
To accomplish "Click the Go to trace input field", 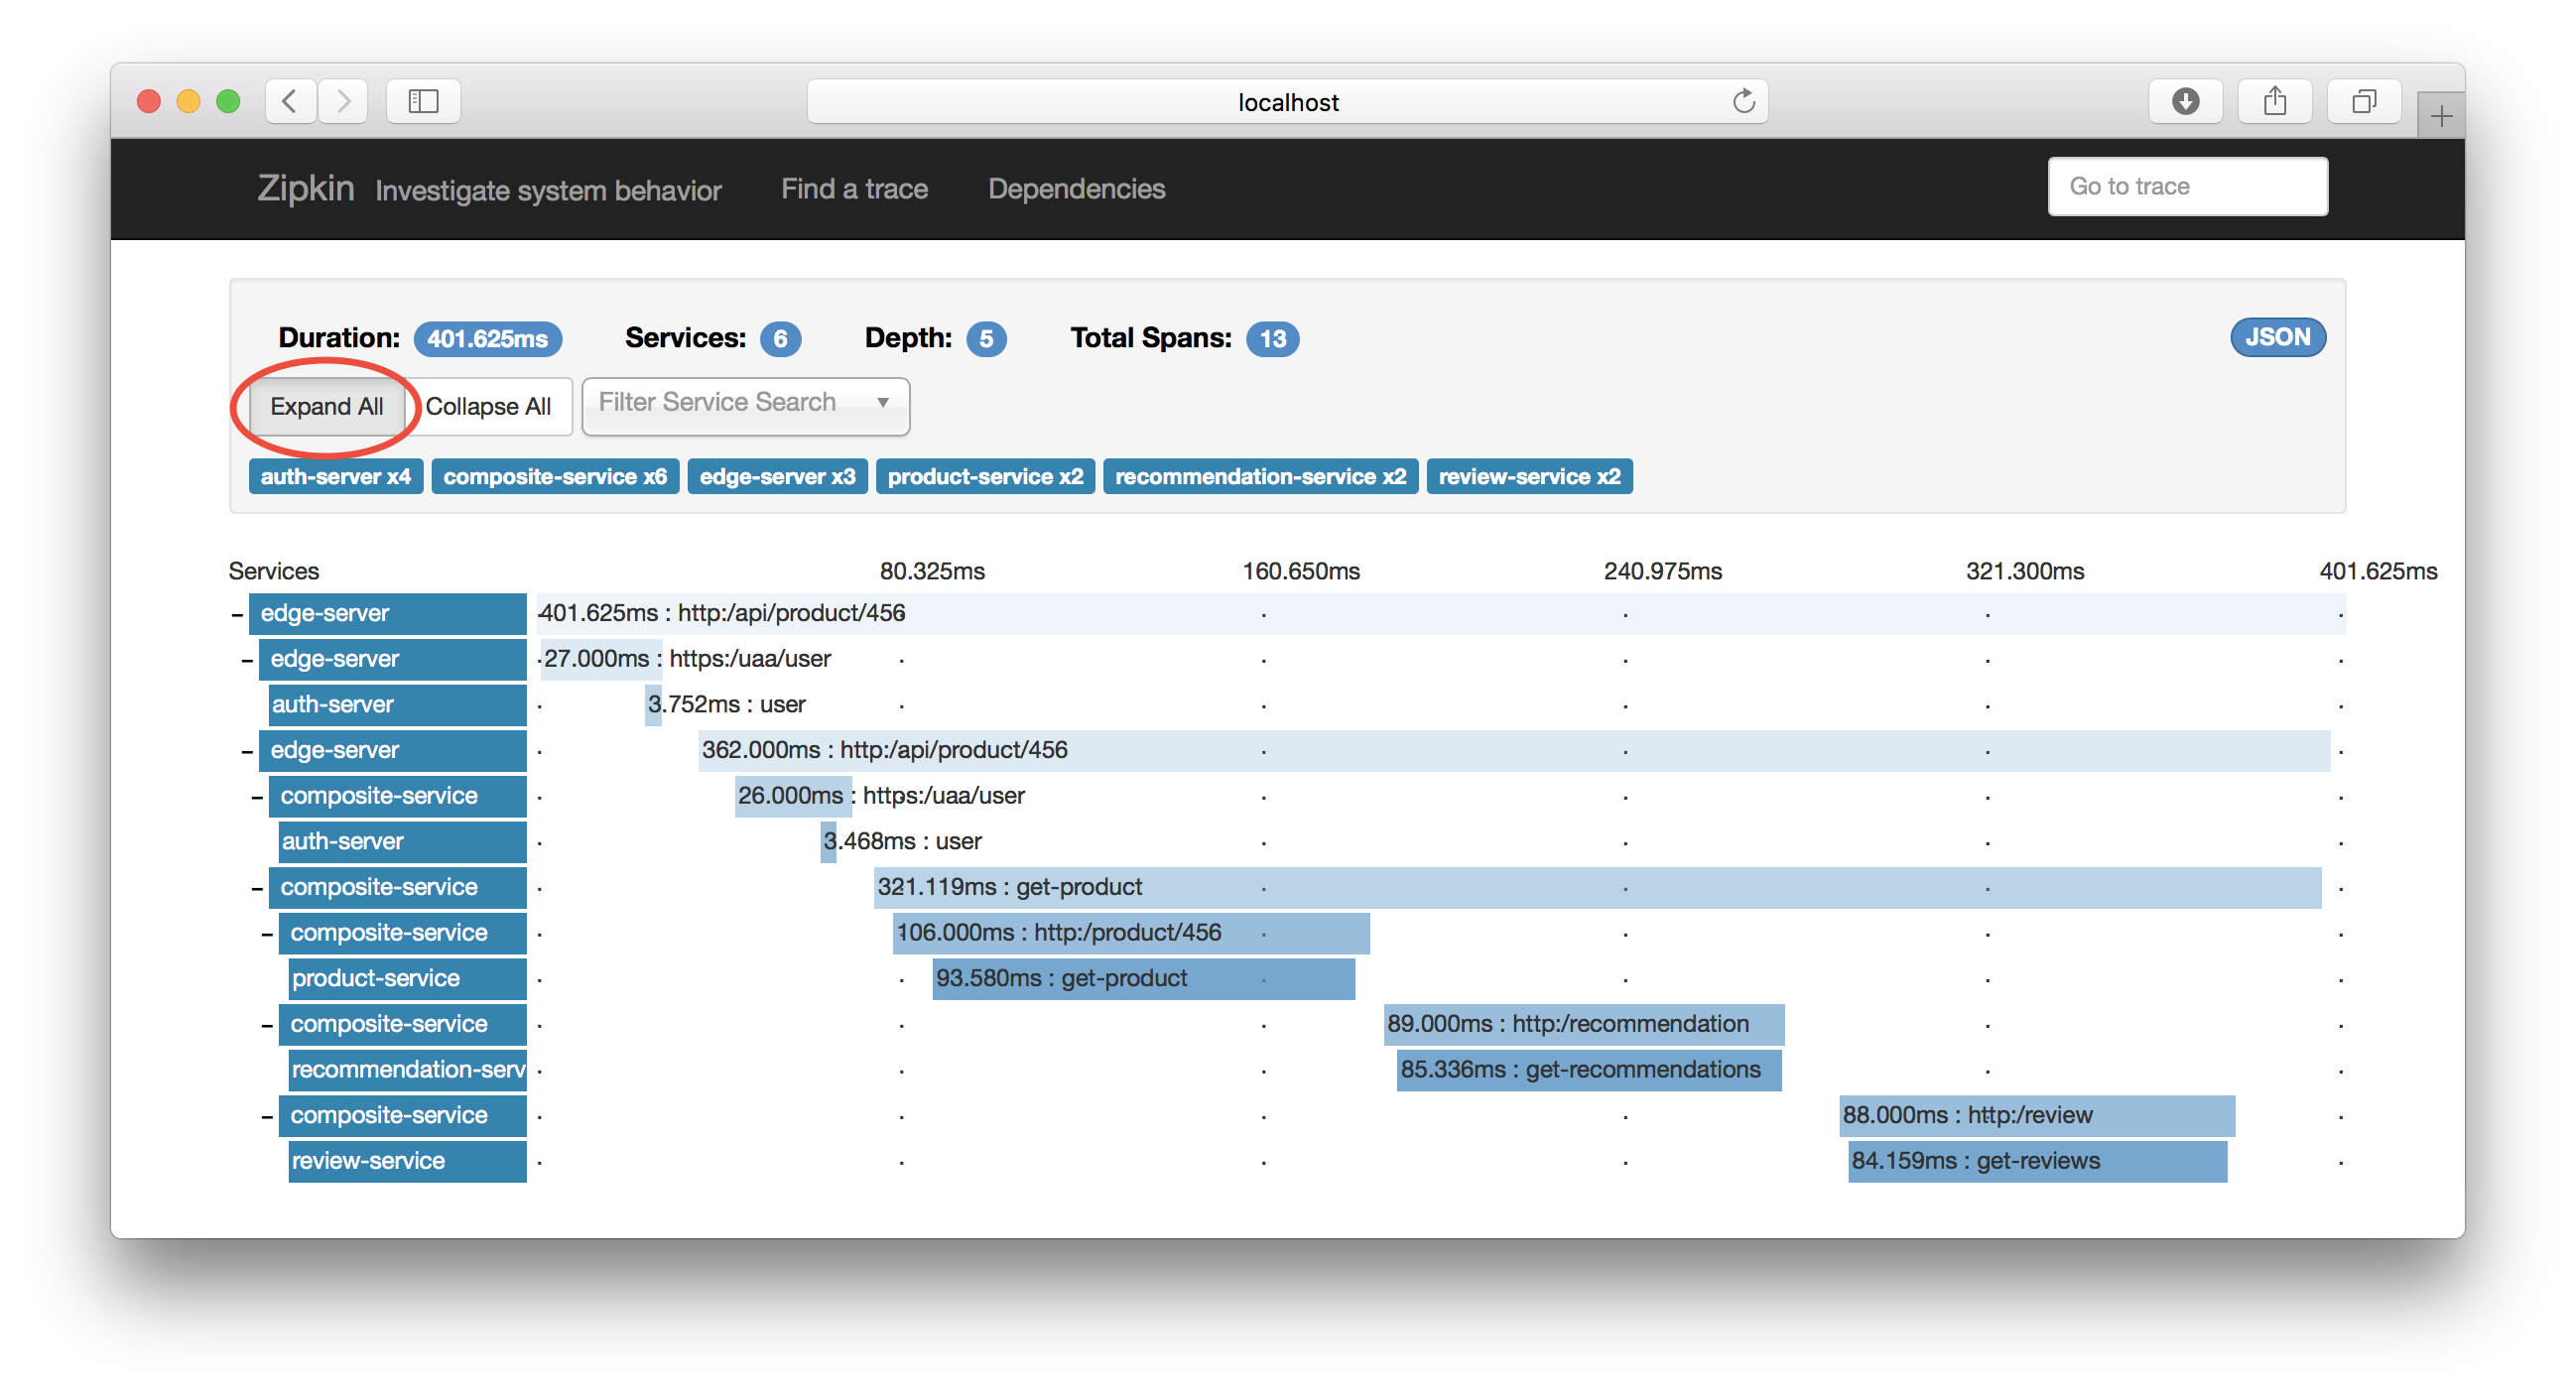I will 2184,188.
